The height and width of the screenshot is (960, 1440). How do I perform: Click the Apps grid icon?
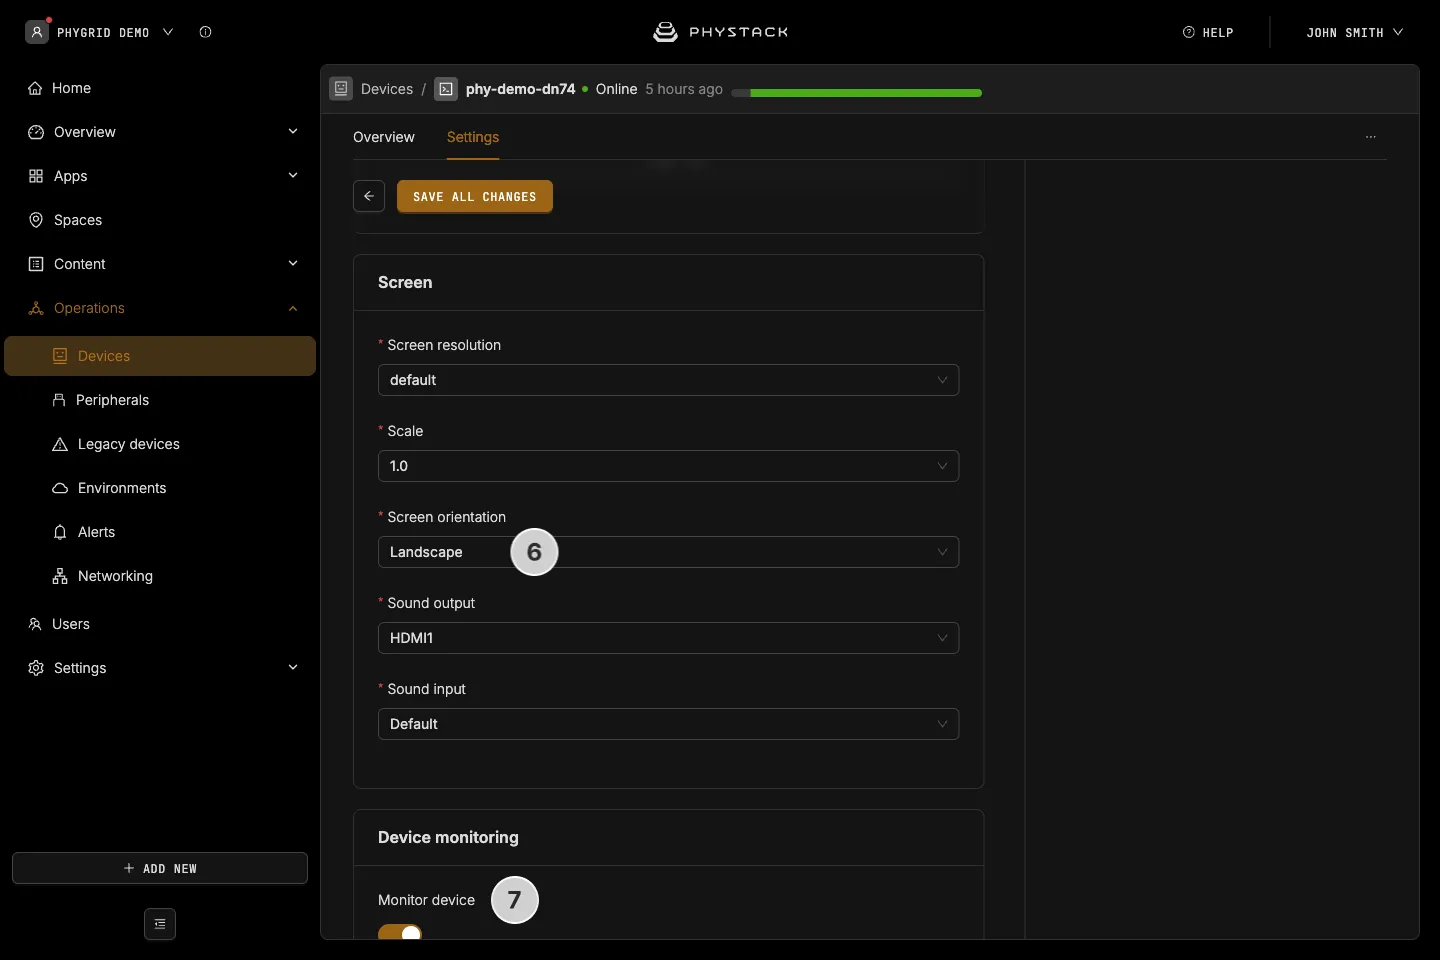click(x=36, y=176)
